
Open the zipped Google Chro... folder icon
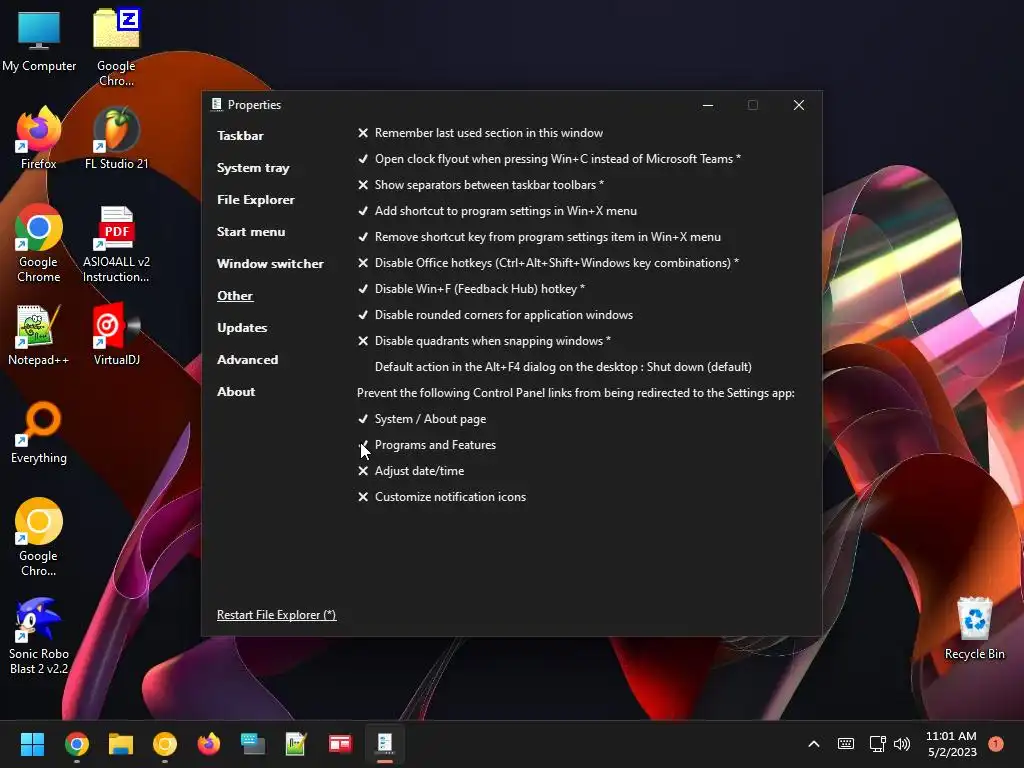pyautogui.click(x=116, y=47)
